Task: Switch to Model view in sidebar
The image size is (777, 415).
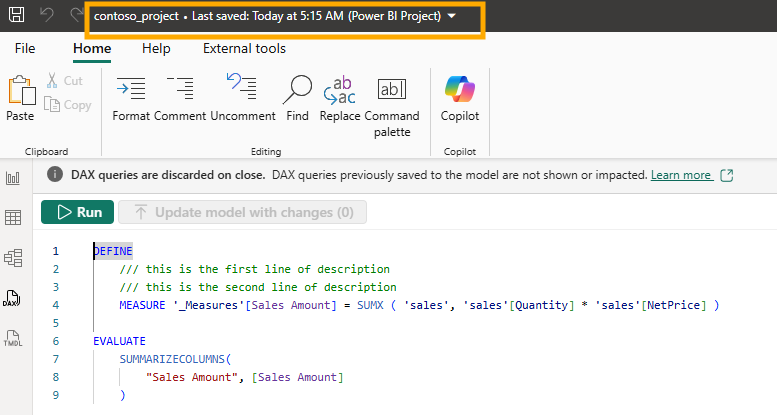Action: 13,258
